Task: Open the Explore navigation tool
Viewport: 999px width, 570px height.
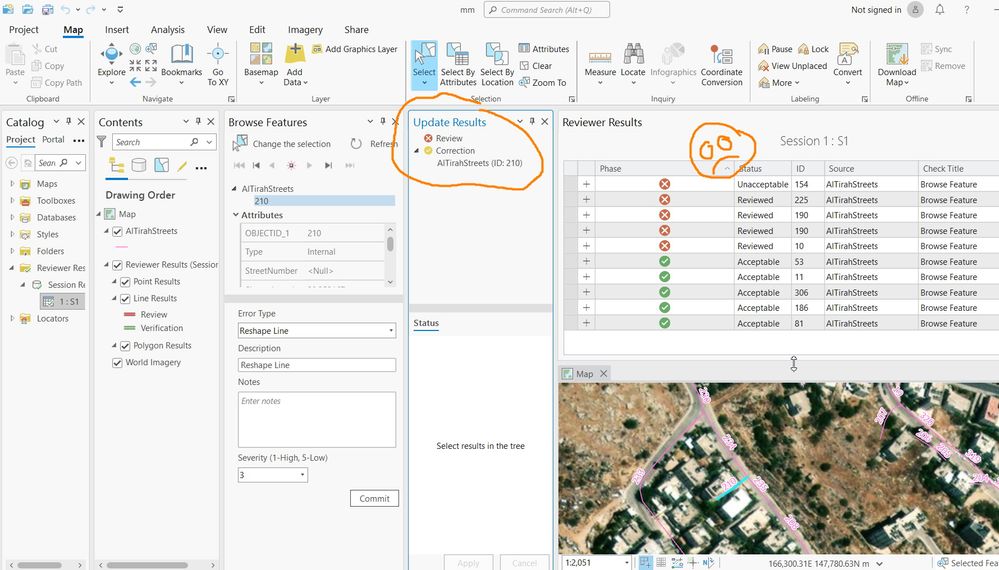Action: (x=111, y=53)
